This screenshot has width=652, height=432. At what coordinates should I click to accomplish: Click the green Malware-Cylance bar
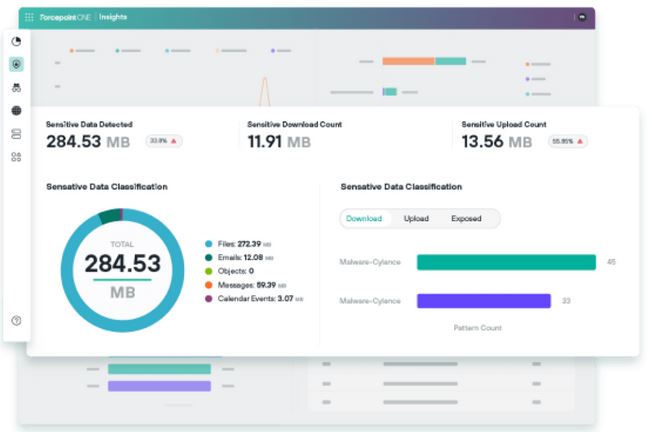(506, 262)
